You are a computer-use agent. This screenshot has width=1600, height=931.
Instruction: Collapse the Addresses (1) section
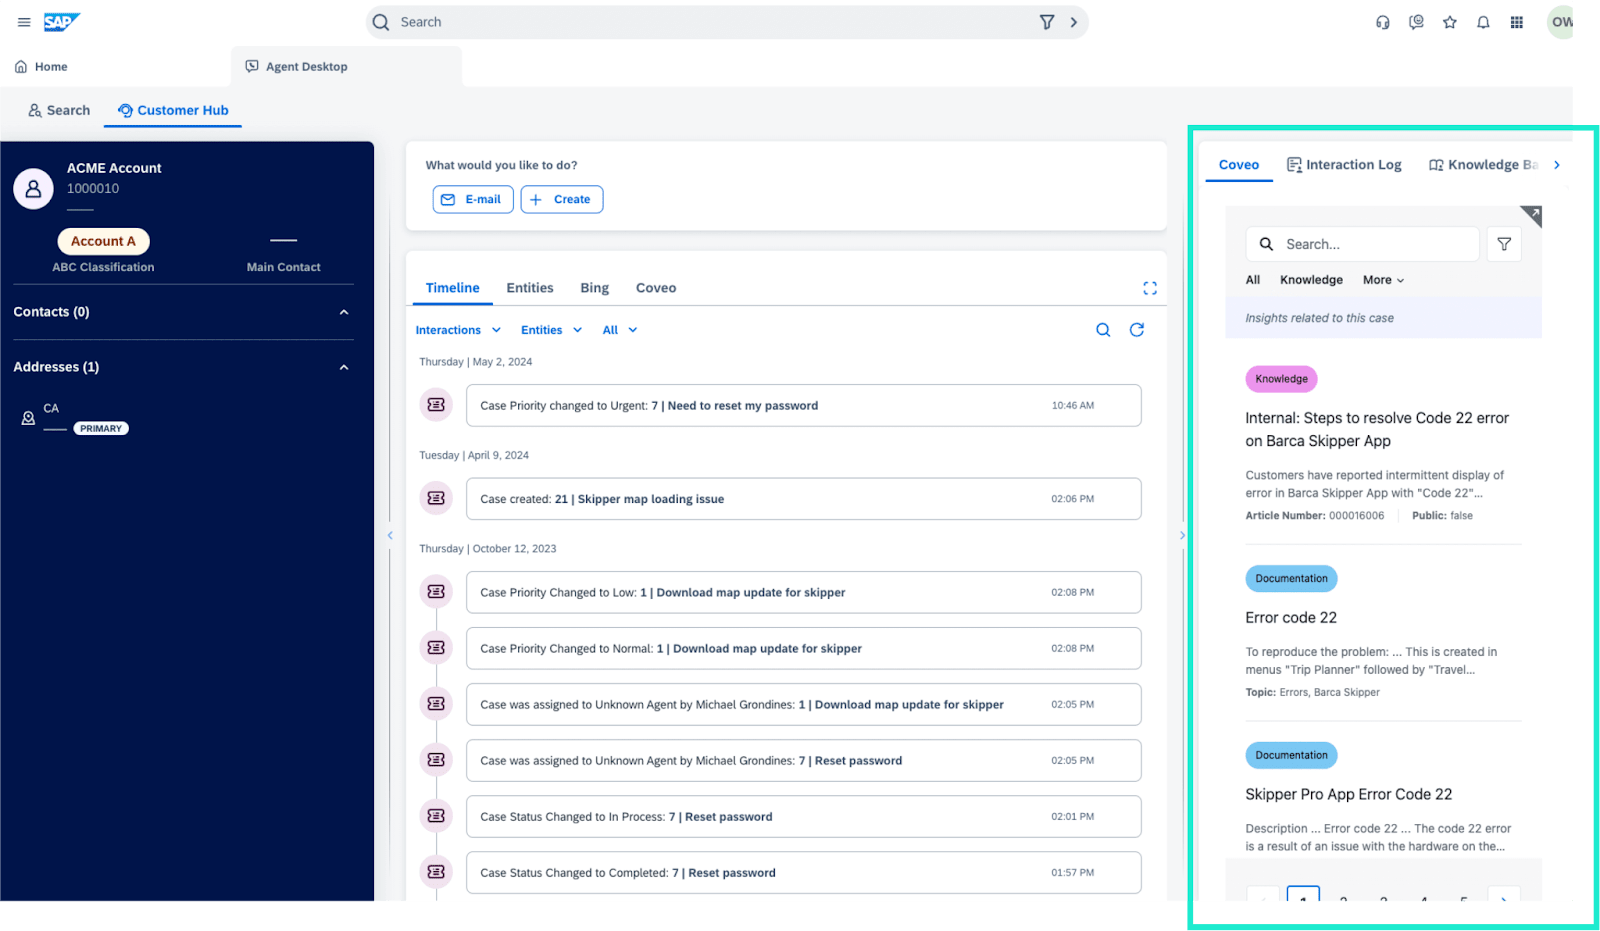coord(344,367)
